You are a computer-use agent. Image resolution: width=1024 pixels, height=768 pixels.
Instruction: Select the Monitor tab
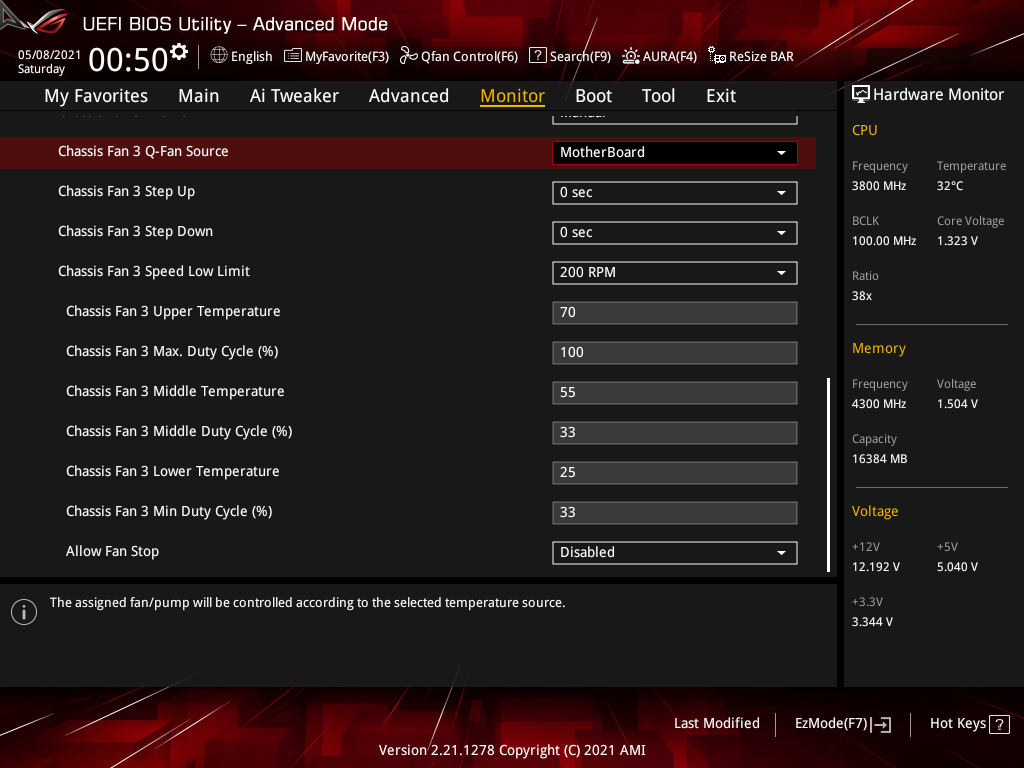tap(513, 96)
